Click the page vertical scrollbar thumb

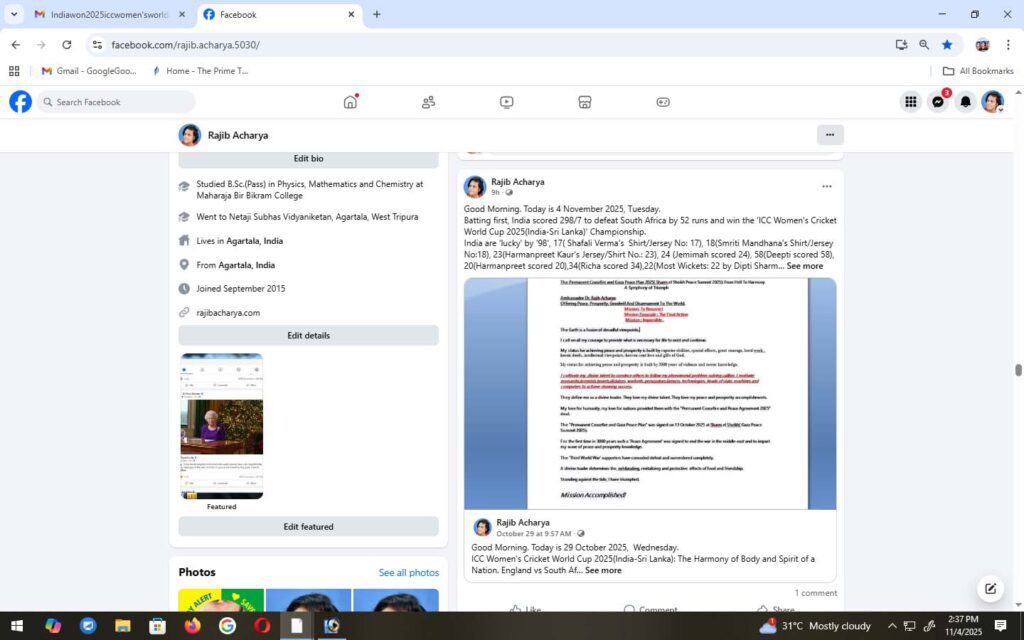pos(1019,370)
